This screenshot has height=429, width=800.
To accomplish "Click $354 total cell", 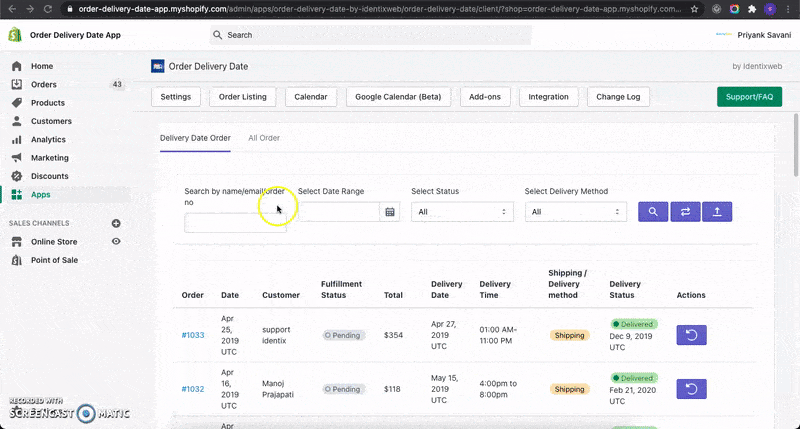I will click(x=393, y=335).
